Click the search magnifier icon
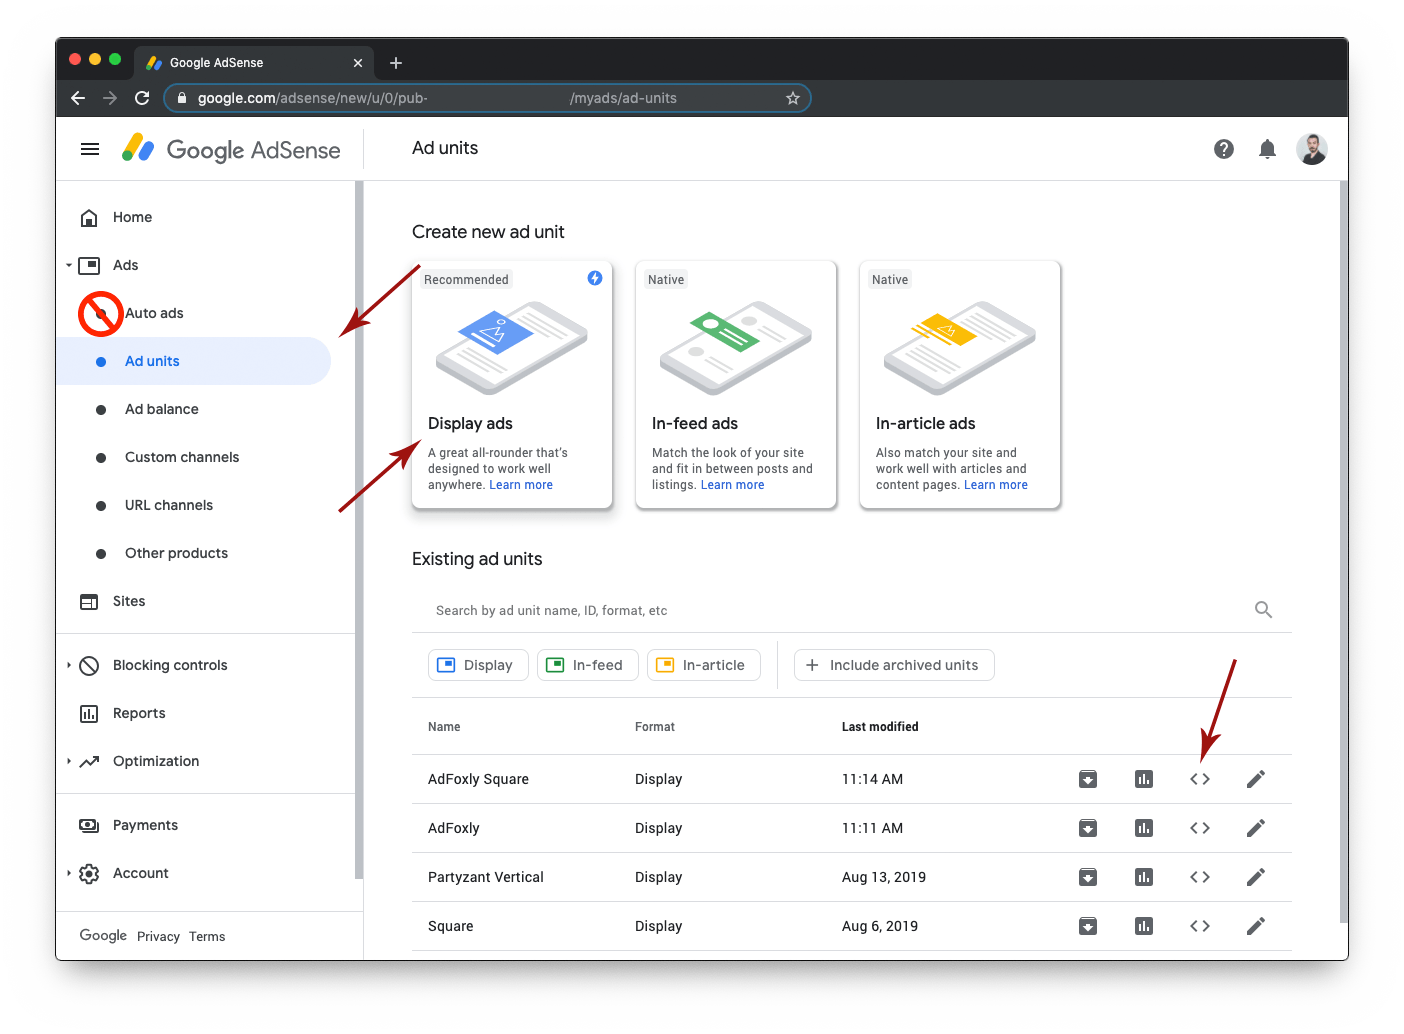1404x1034 pixels. tap(1263, 610)
